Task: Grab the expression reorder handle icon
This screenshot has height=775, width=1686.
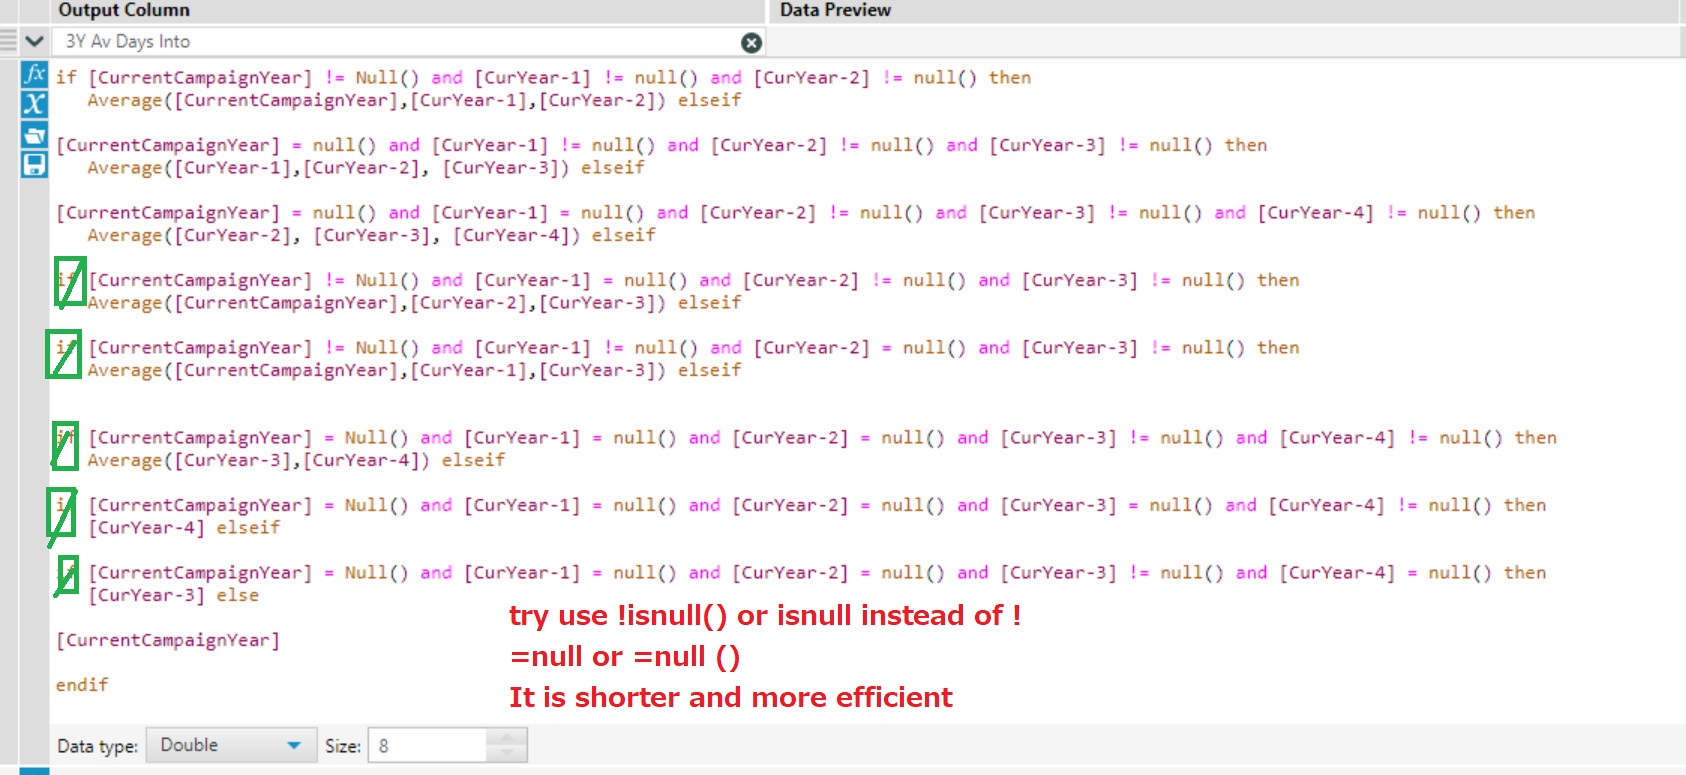Action: click(x=9, y=41)
